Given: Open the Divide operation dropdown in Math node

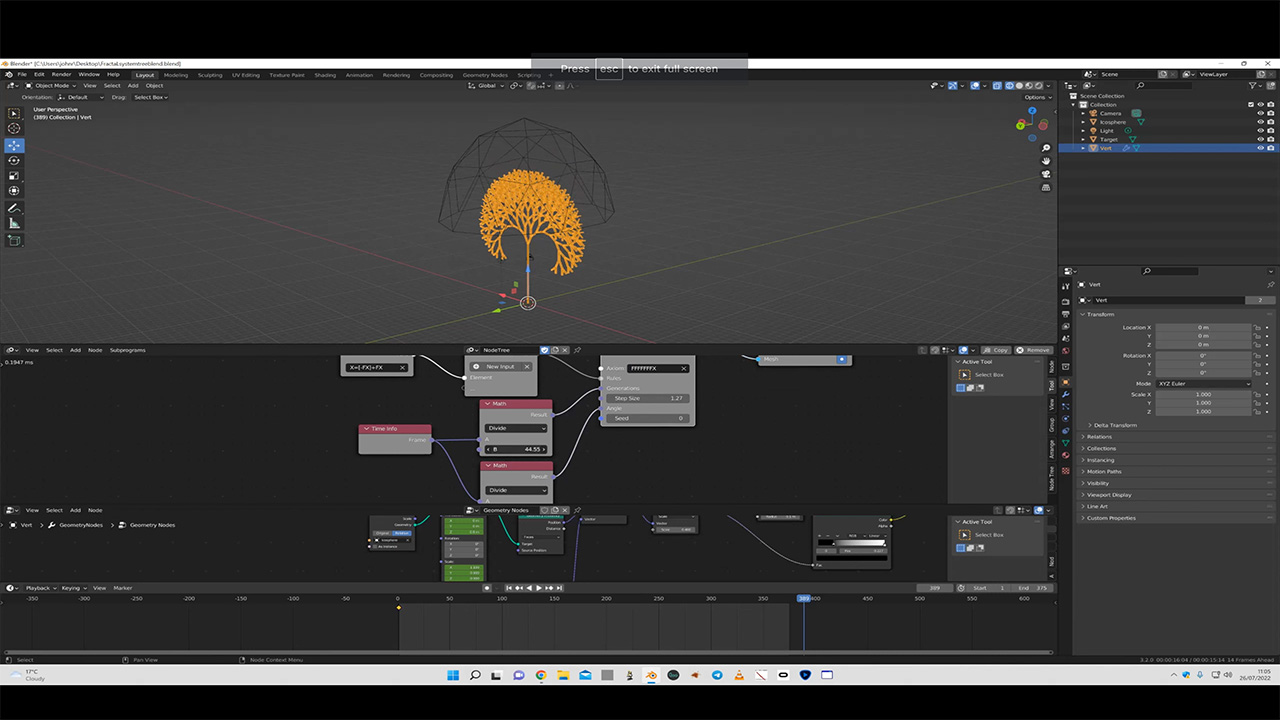Looking at the screenshot, I should tap(516, 428).
